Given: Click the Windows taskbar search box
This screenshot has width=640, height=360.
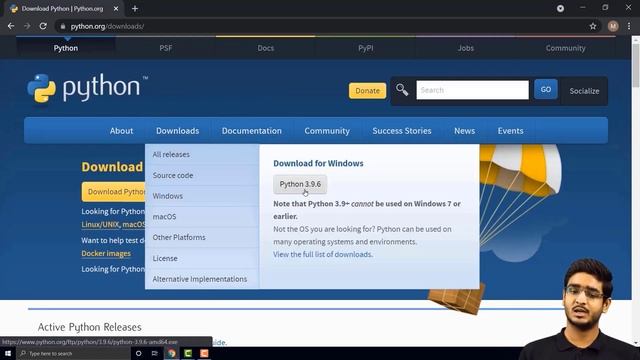Looking at the screenshot, I should 73,353.
